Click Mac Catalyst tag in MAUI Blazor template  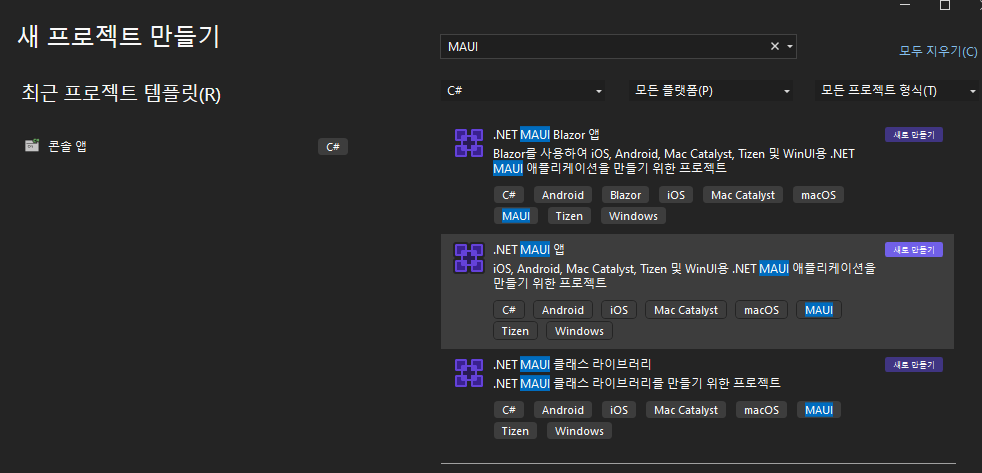(x=743, y=195)
